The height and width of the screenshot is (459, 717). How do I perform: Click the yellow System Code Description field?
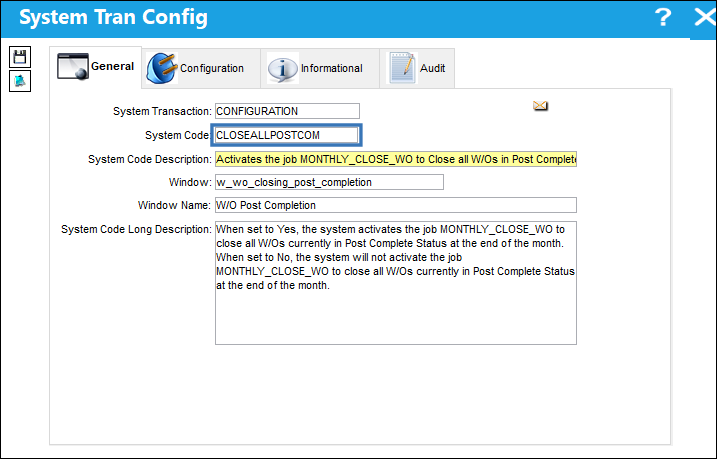coord(396,159)
